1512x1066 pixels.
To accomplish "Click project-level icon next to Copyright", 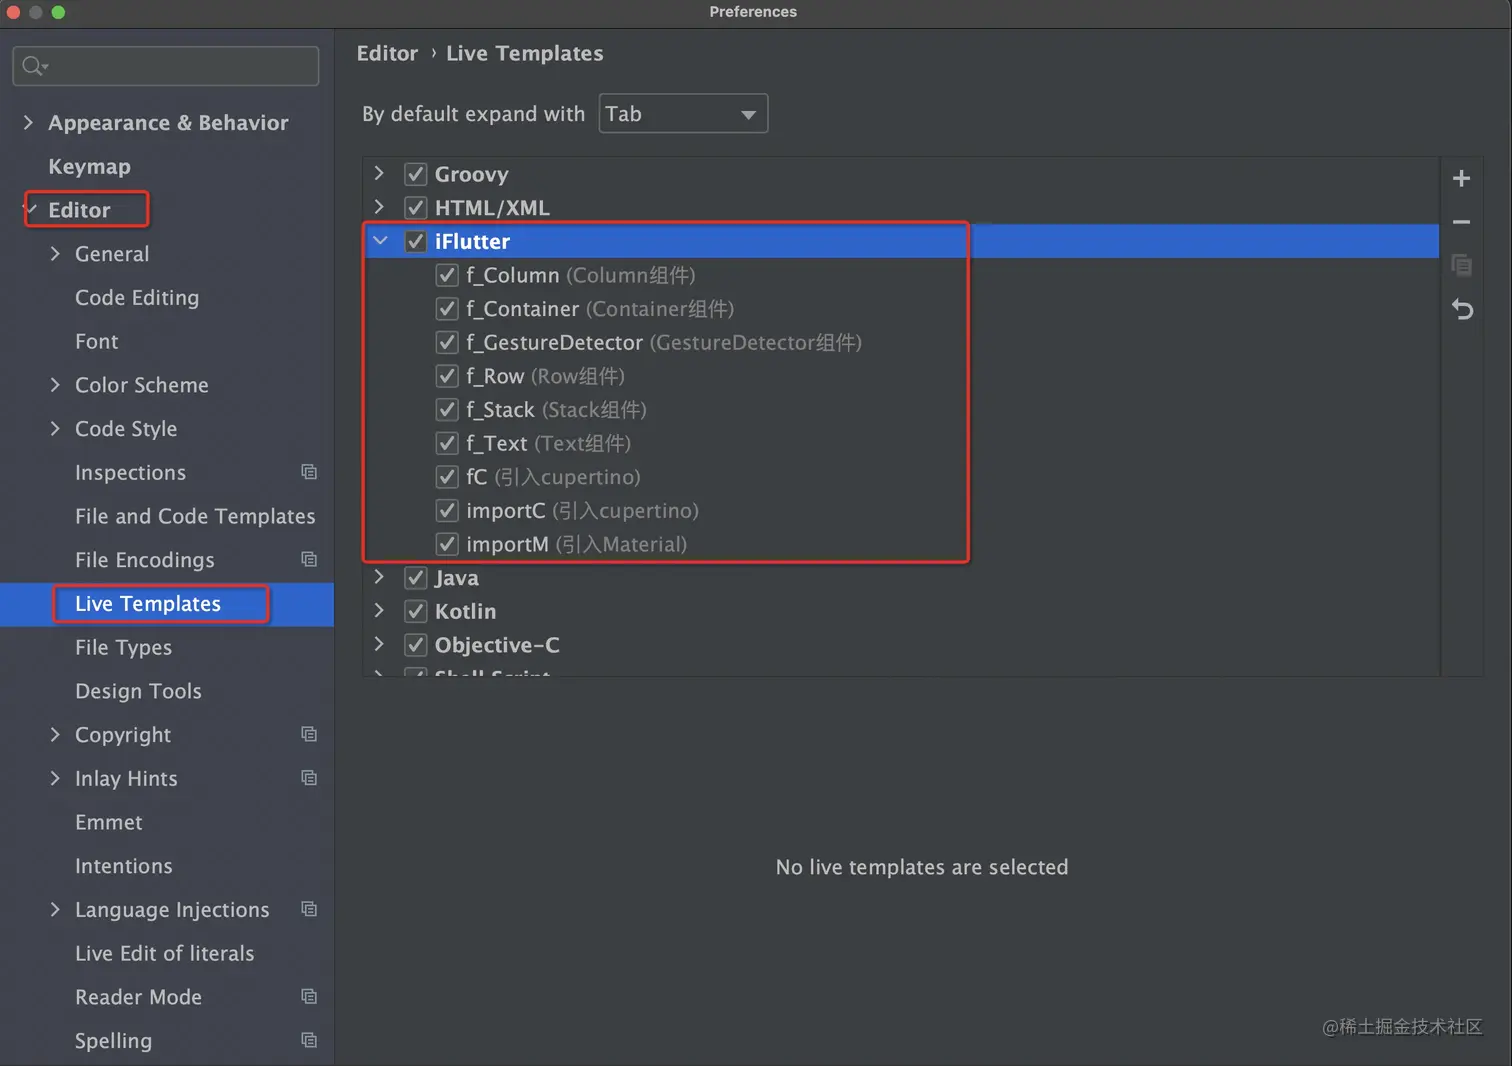I will tap(309, 734).
